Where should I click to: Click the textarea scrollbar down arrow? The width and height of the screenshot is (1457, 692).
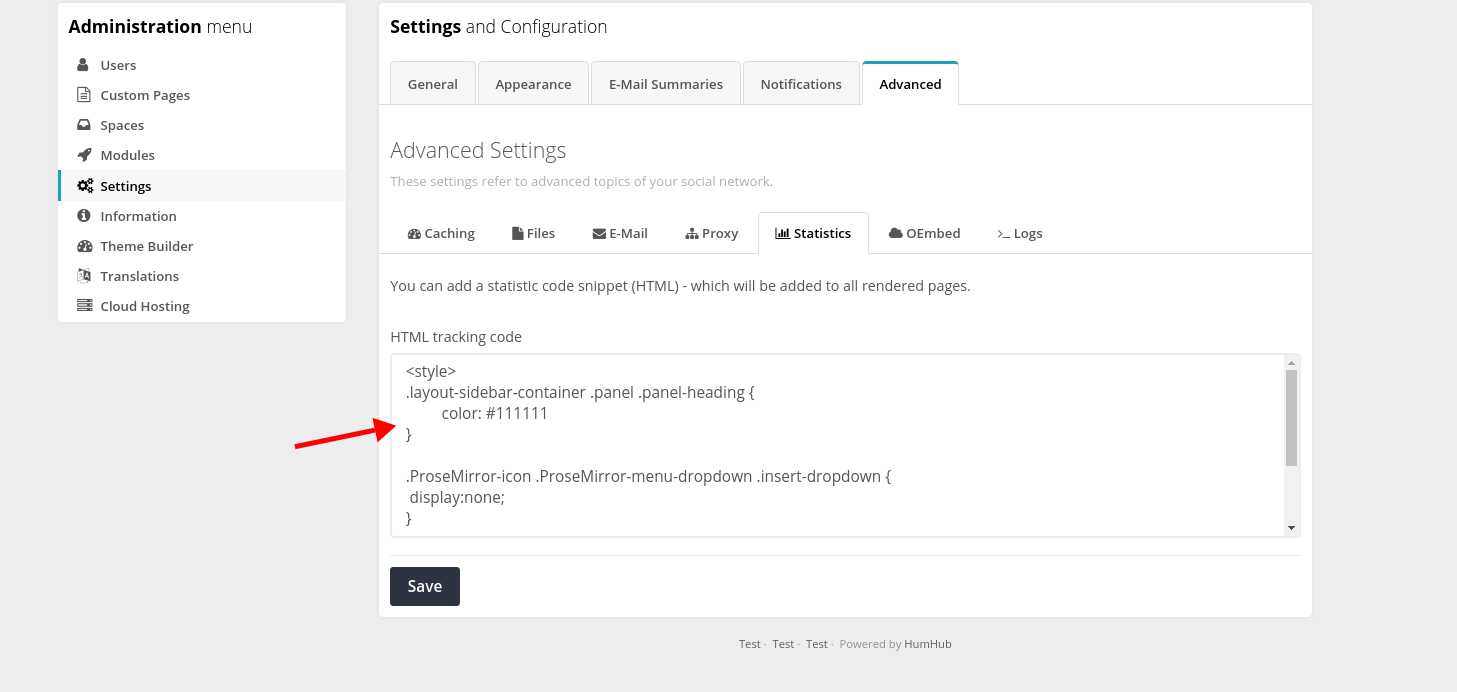[1291, 528]
